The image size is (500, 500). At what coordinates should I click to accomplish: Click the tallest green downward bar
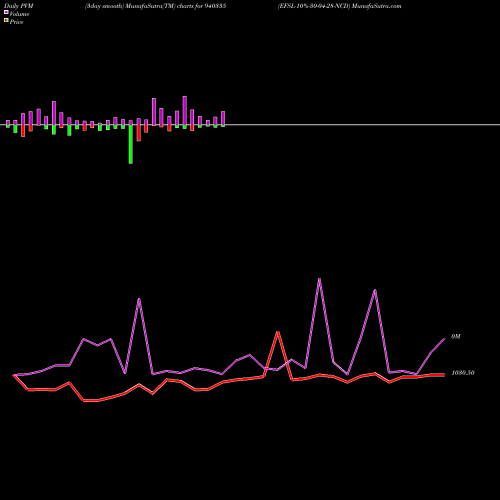[131, 144]
